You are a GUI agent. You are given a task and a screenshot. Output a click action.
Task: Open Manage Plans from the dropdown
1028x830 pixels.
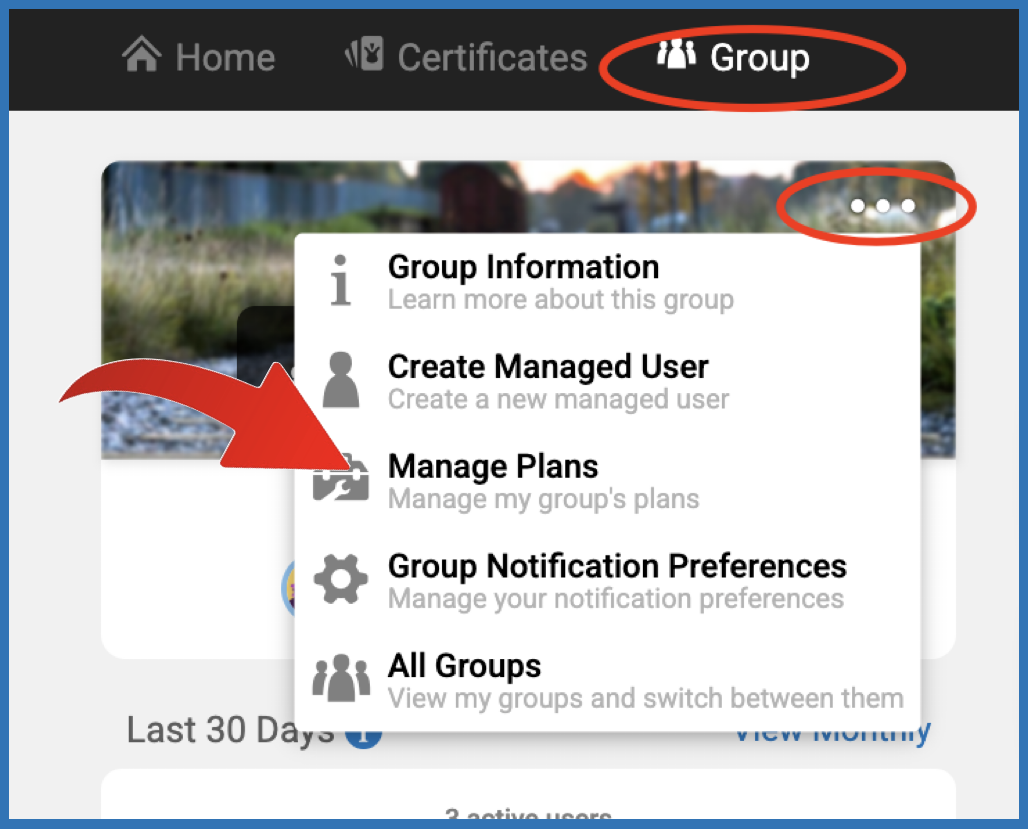(x=493, y=467)
